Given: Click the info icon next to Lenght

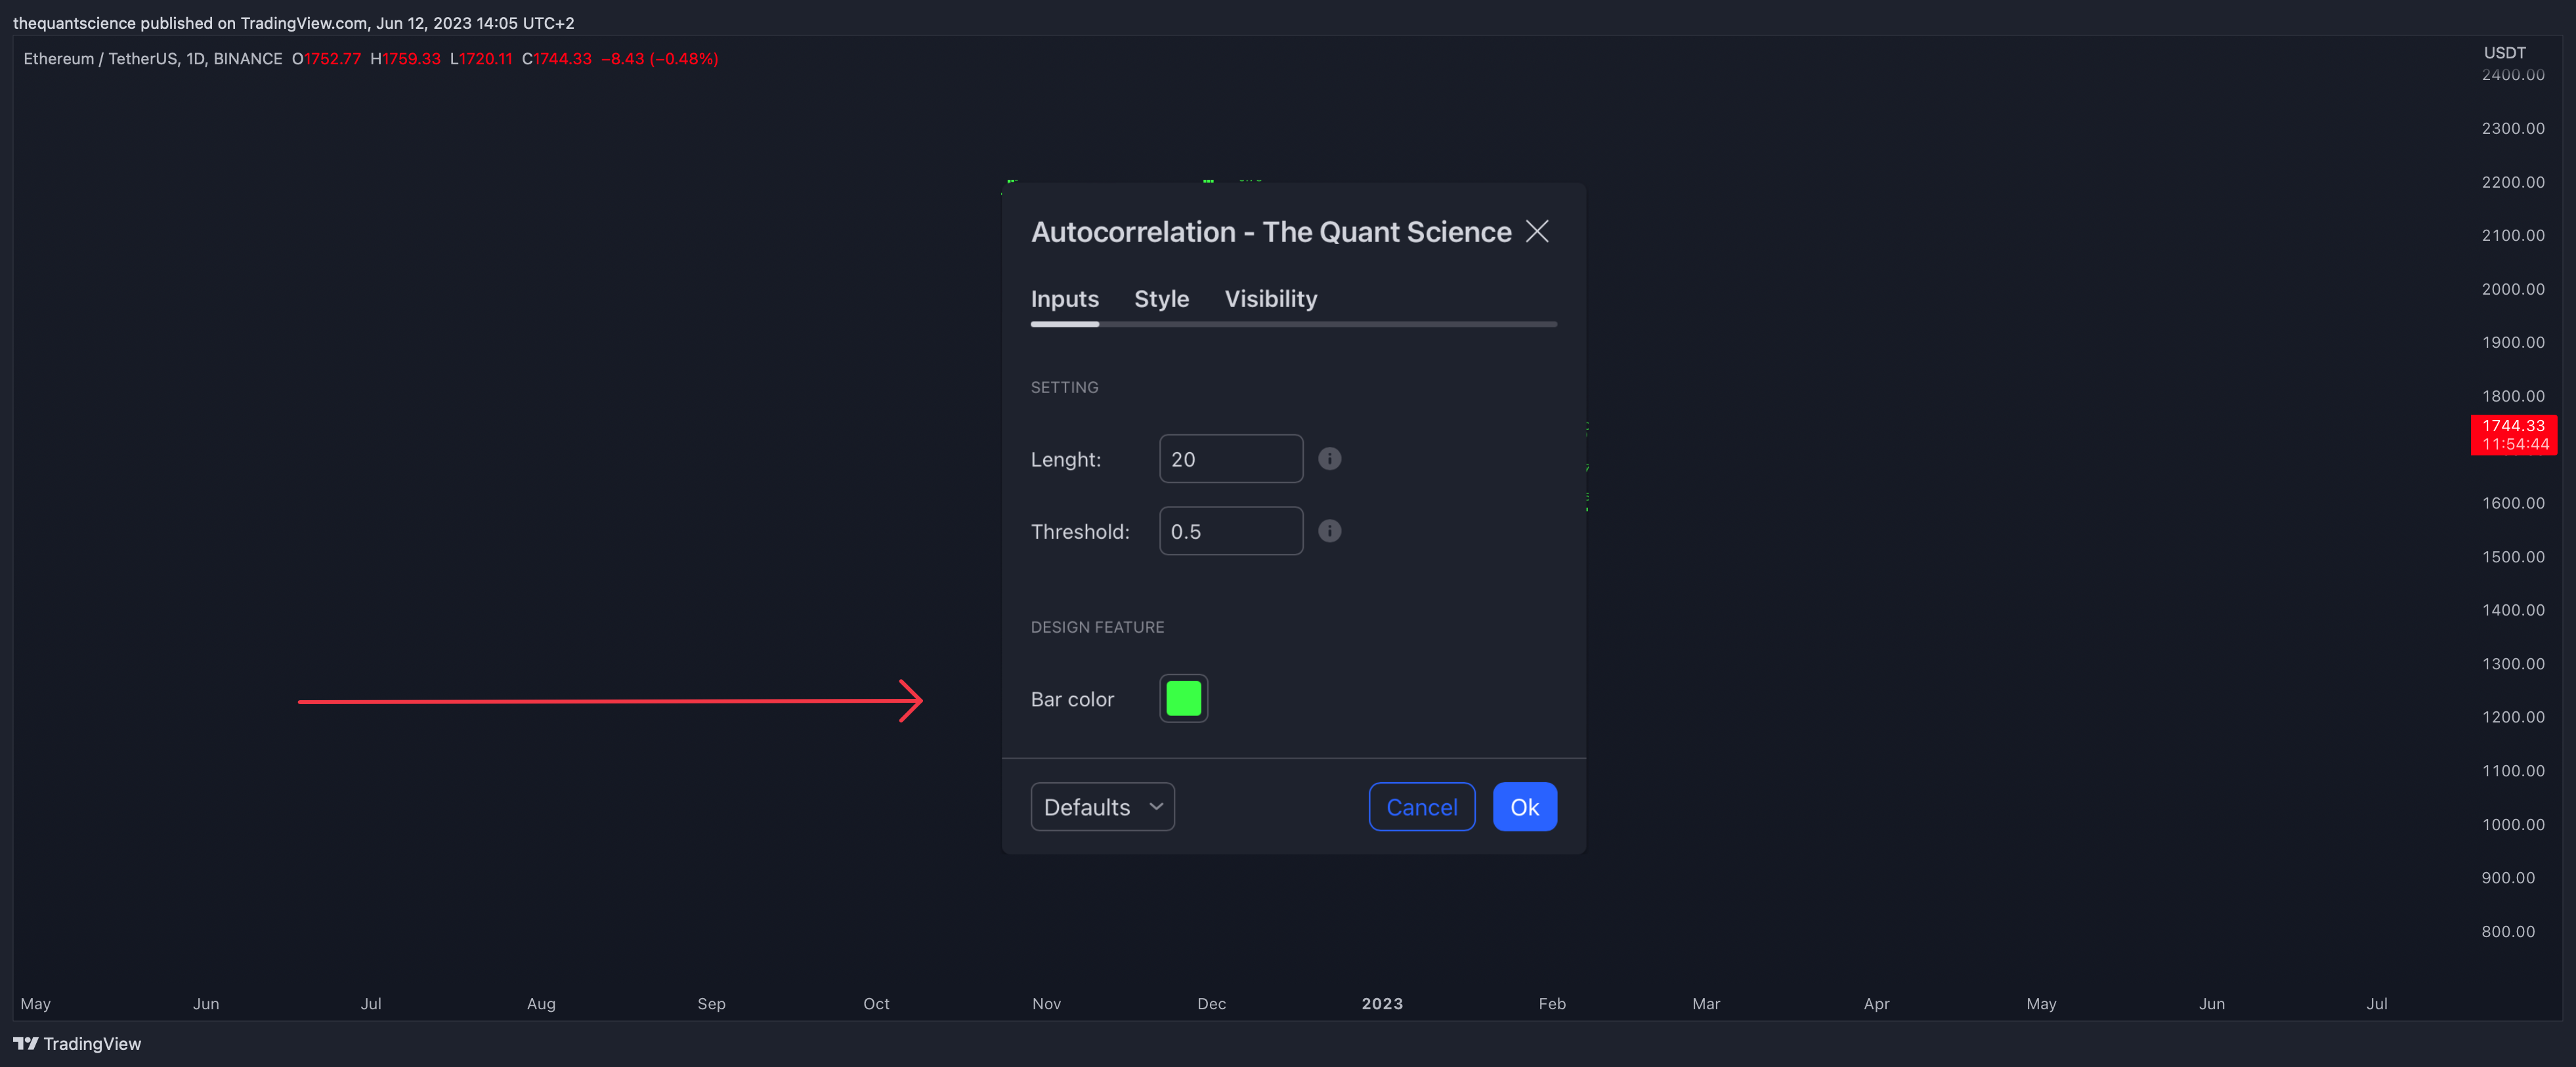Looking at the screenshot, I should coord(1329,458).
